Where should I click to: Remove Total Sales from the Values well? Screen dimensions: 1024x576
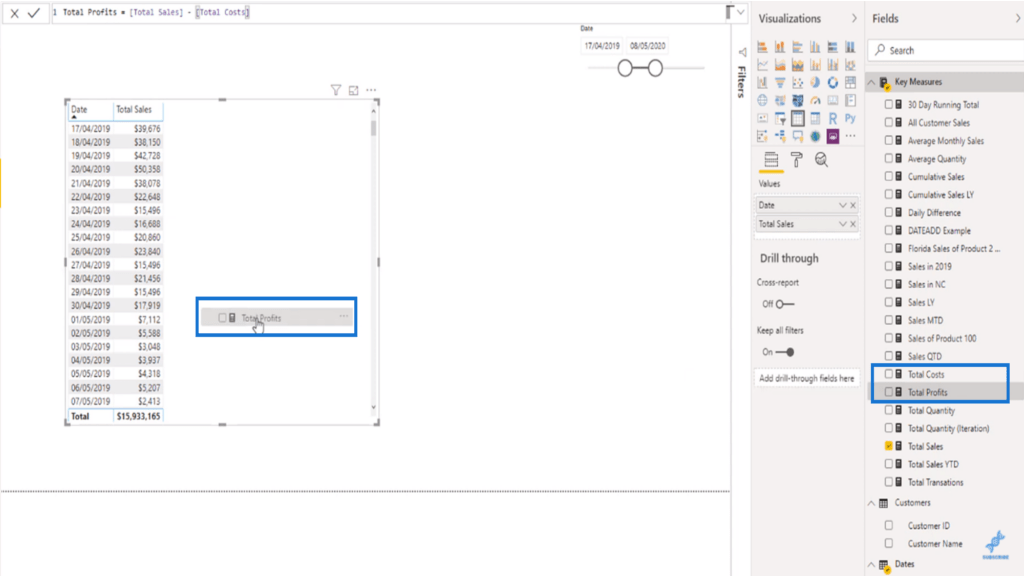tap(853, 224)
